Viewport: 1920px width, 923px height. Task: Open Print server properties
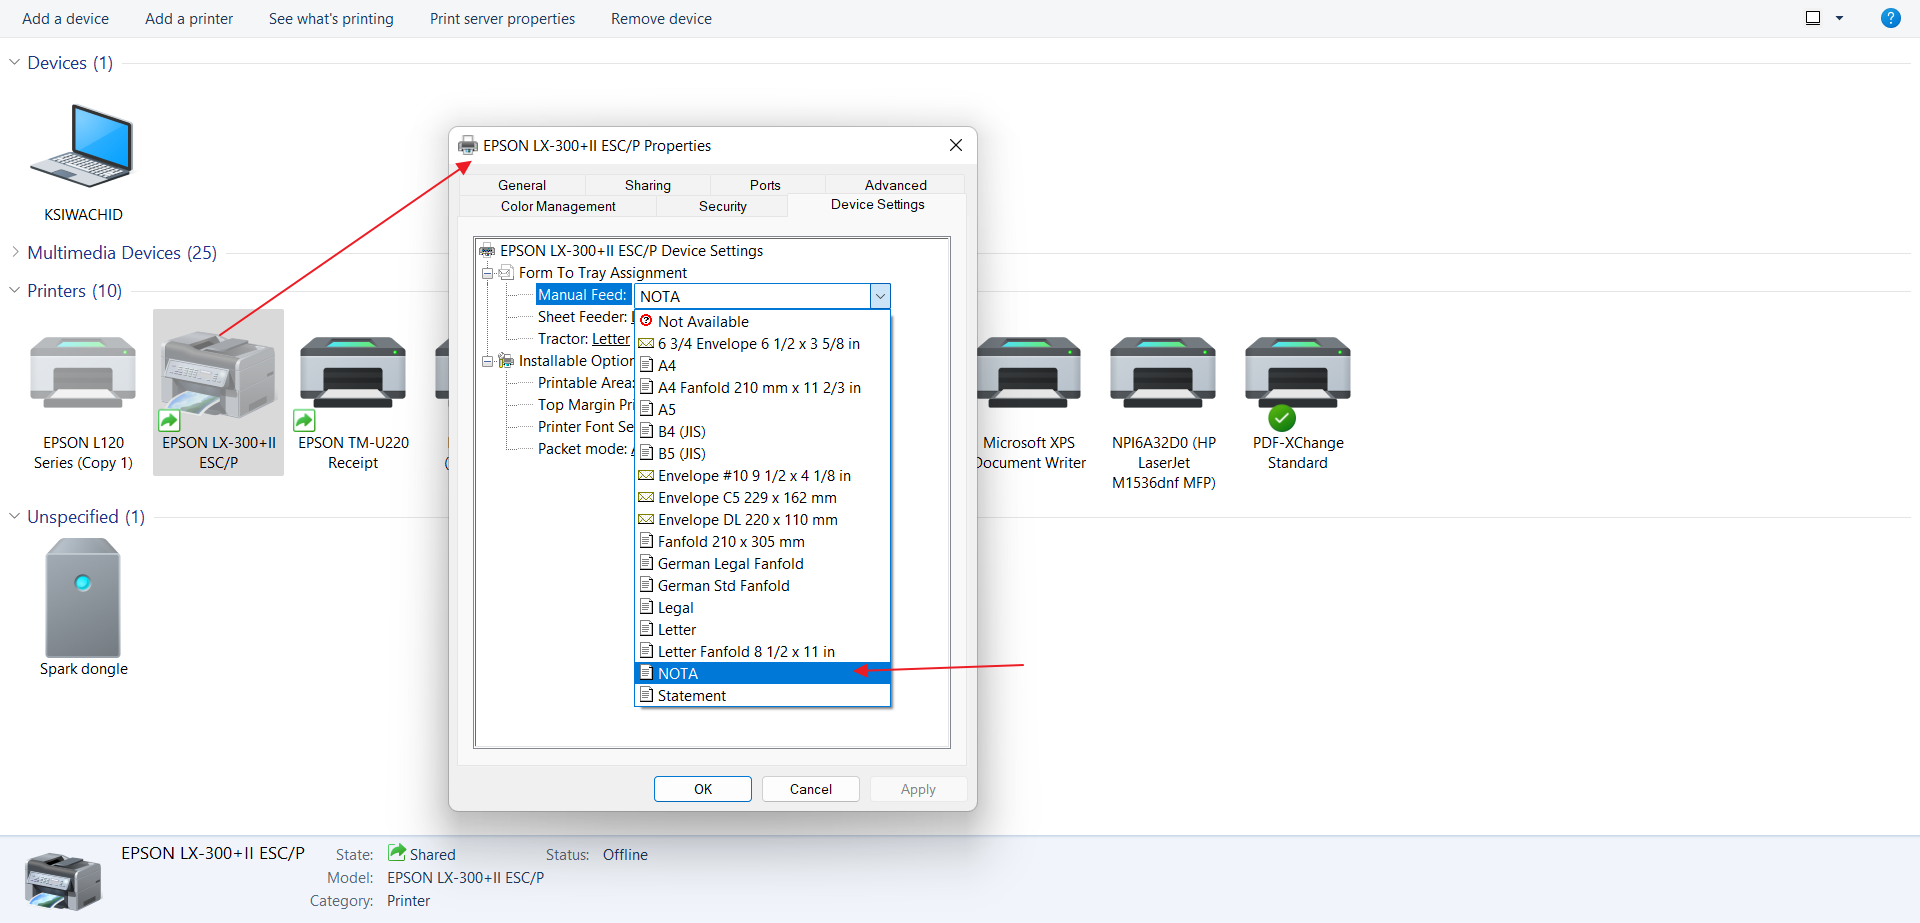pos(502,18)
